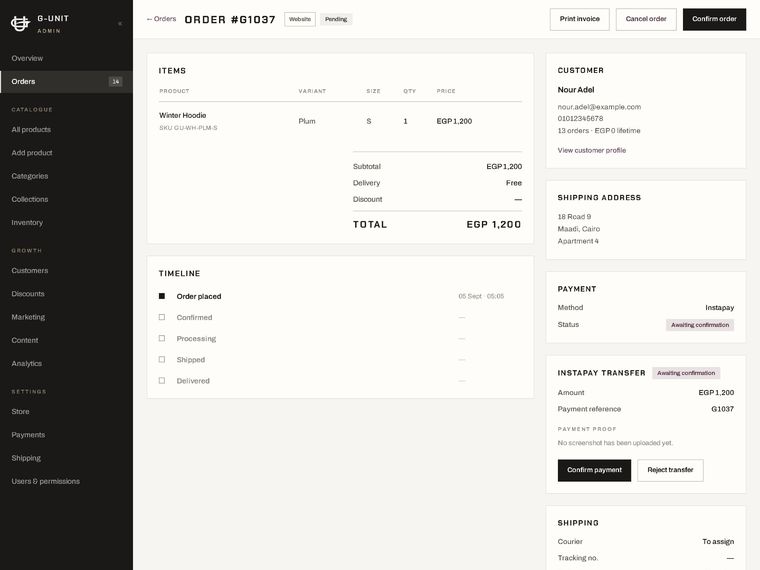This screenshot has height=570, width=760.
Task: Navigate to Inventory
Action: pyautogui.click(x=27, y=222)
